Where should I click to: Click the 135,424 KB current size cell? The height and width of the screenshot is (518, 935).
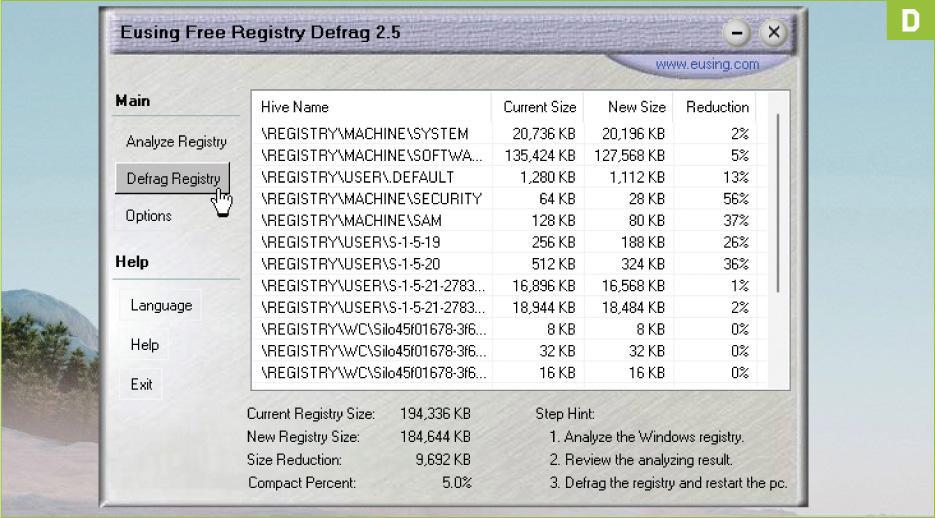[540, 156]
